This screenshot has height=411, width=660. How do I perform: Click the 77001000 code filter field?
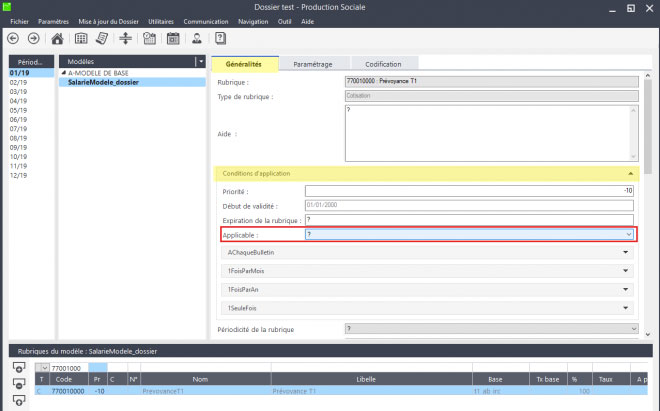(69, 368)
